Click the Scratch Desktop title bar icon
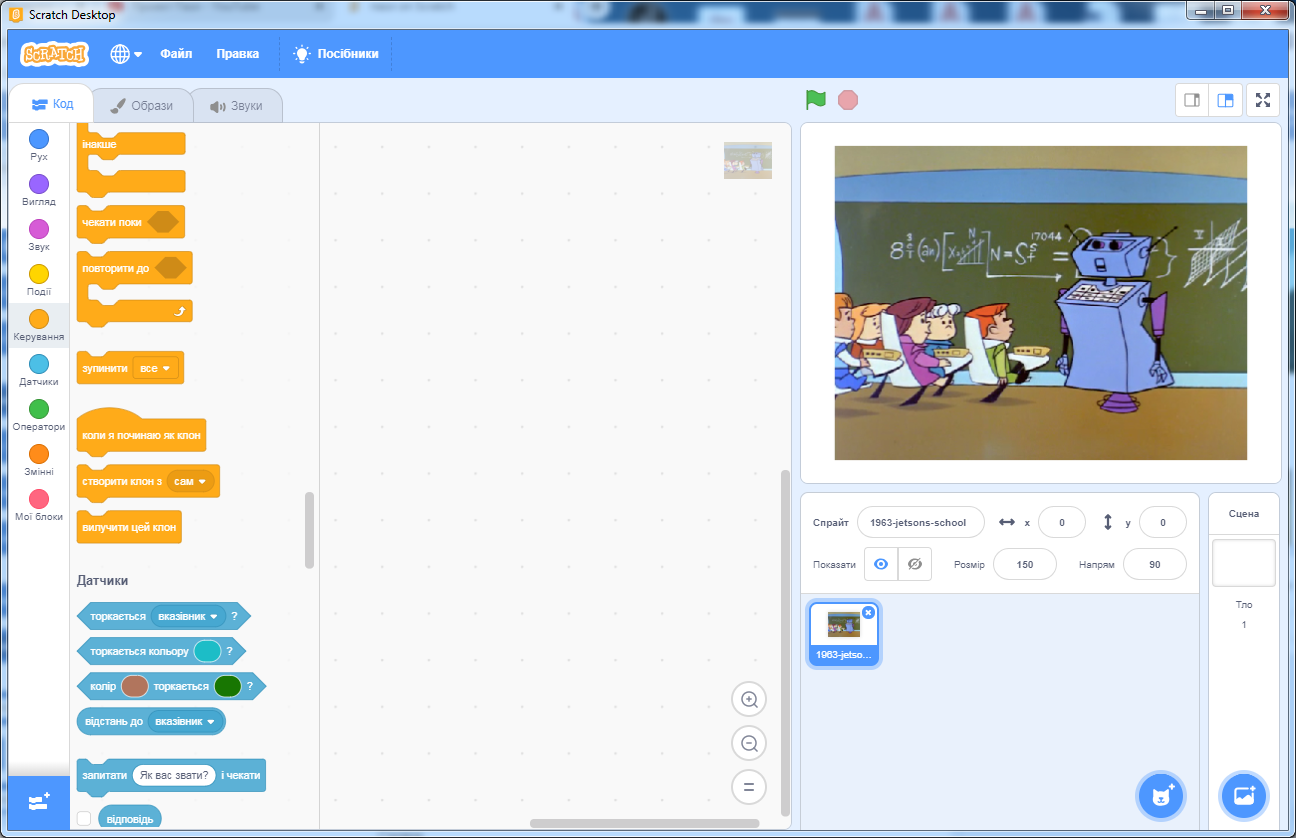This screenshot has height=838, width=1296. pyautogui.click(x=15, y=14)
